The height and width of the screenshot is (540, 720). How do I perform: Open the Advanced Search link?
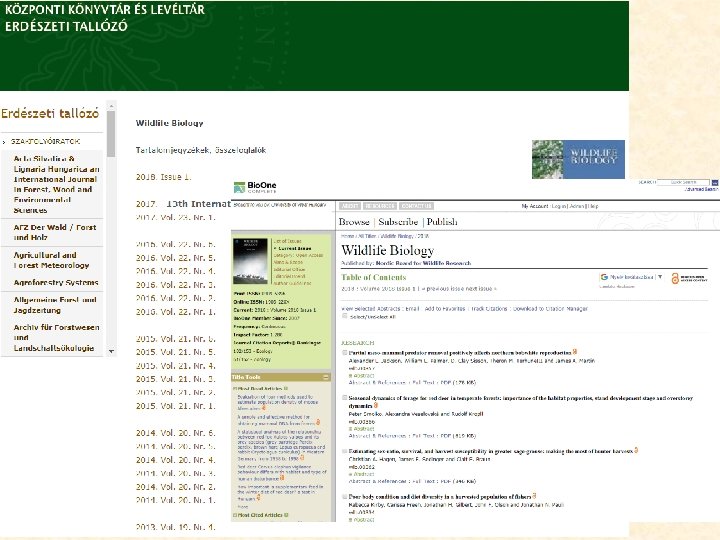(x=701, y=189)
